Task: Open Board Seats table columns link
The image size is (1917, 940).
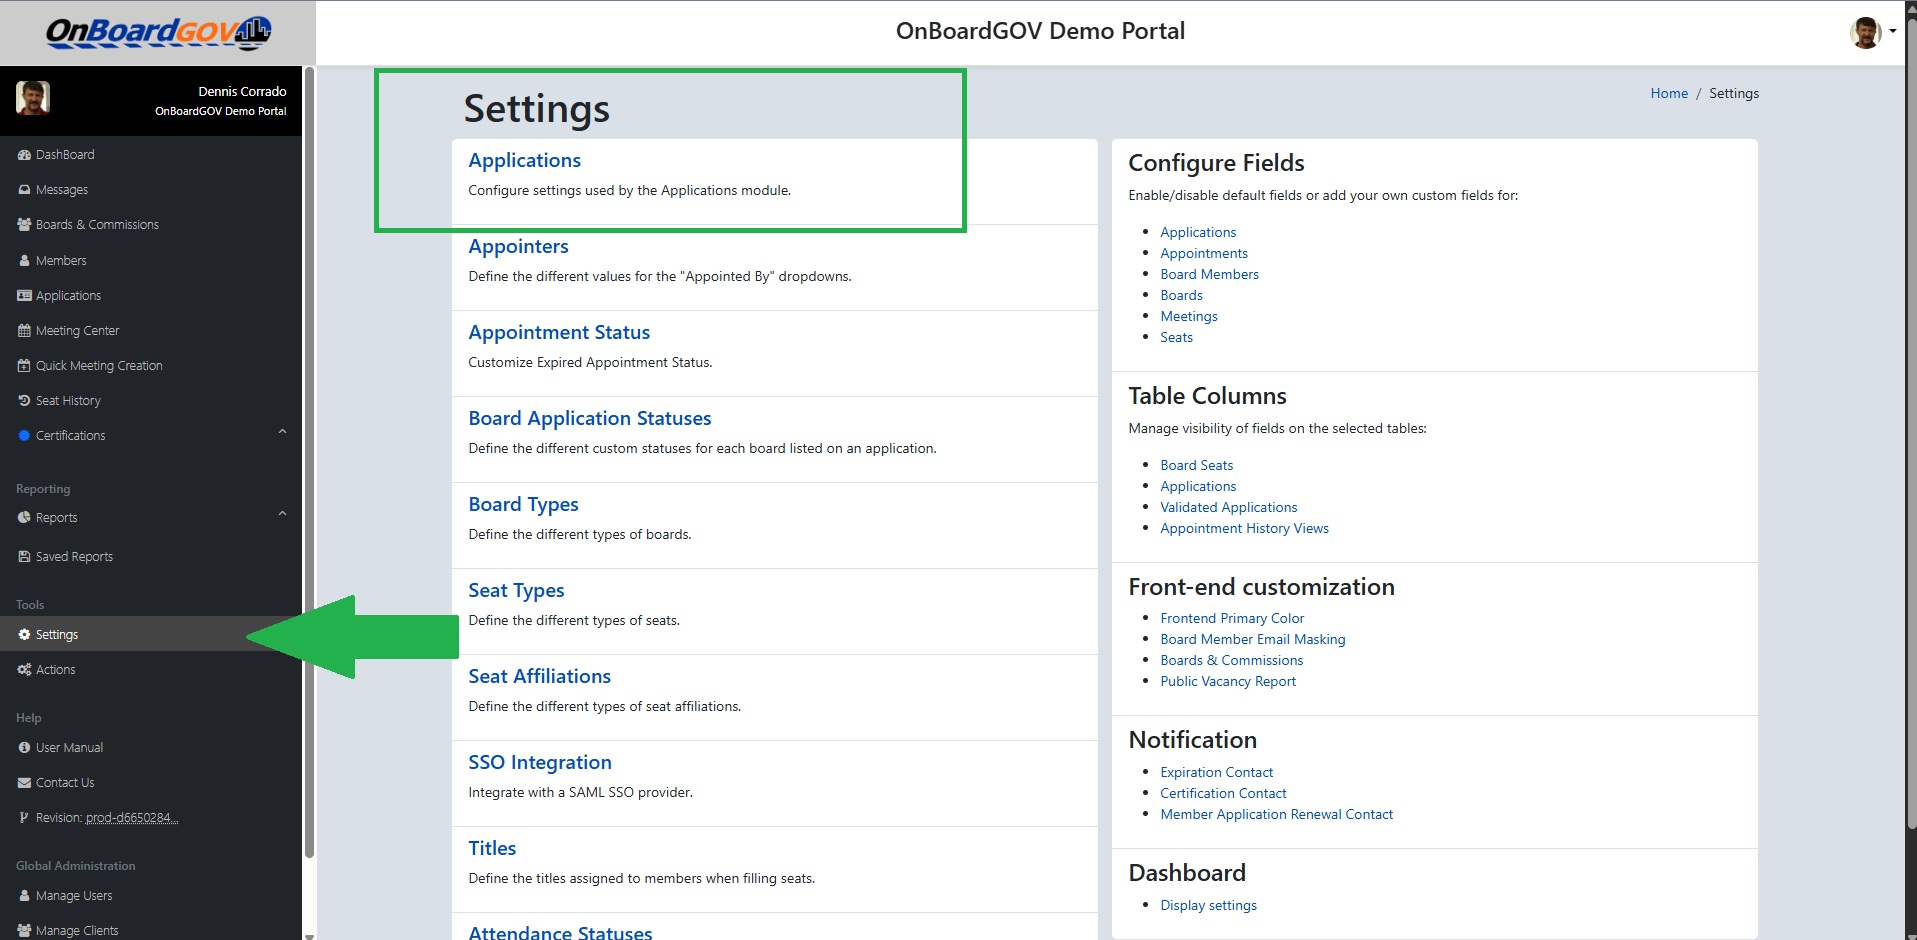Action: 1196,466
